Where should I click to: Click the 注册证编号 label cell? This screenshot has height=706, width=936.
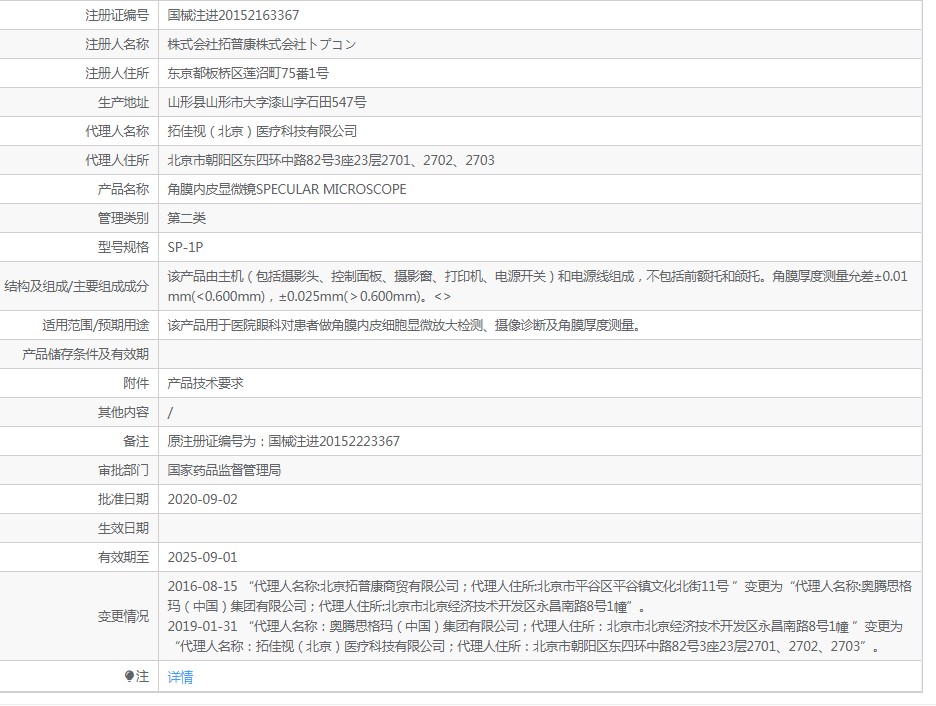tap(117, 15)
